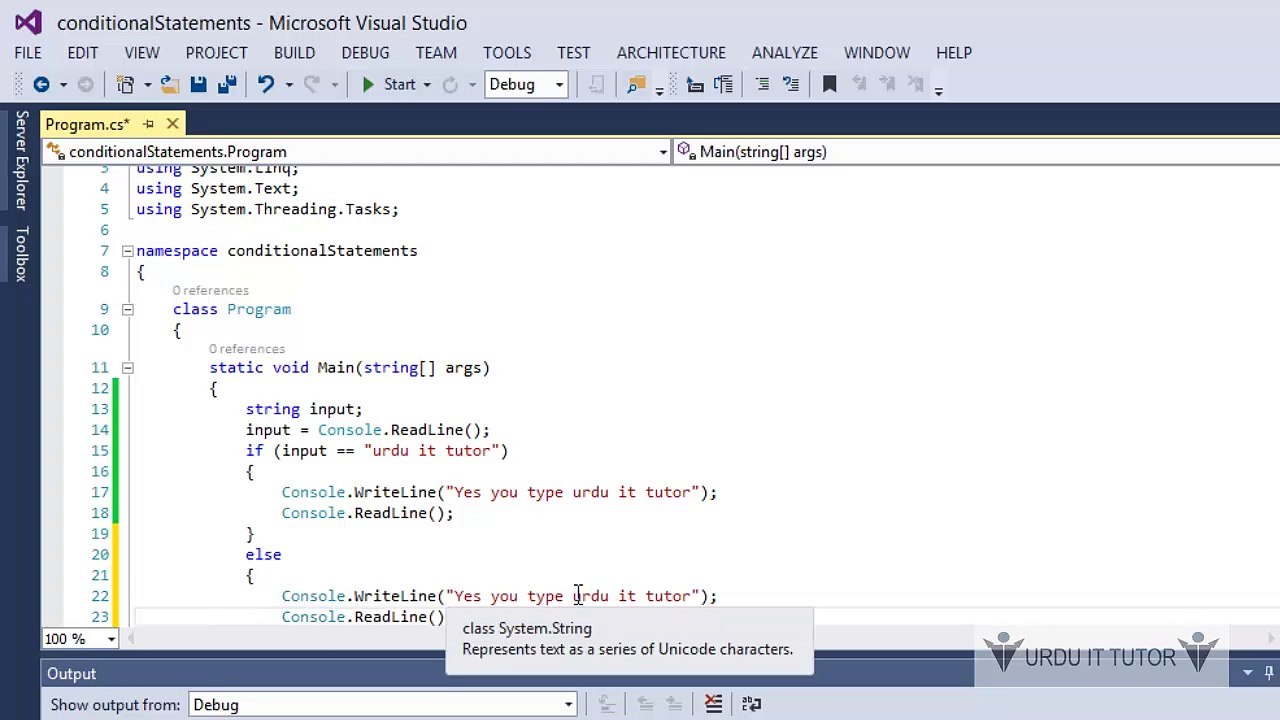Click the toolbar overflow options arrow at far right

pyautogui.click(x=938, y=90)
